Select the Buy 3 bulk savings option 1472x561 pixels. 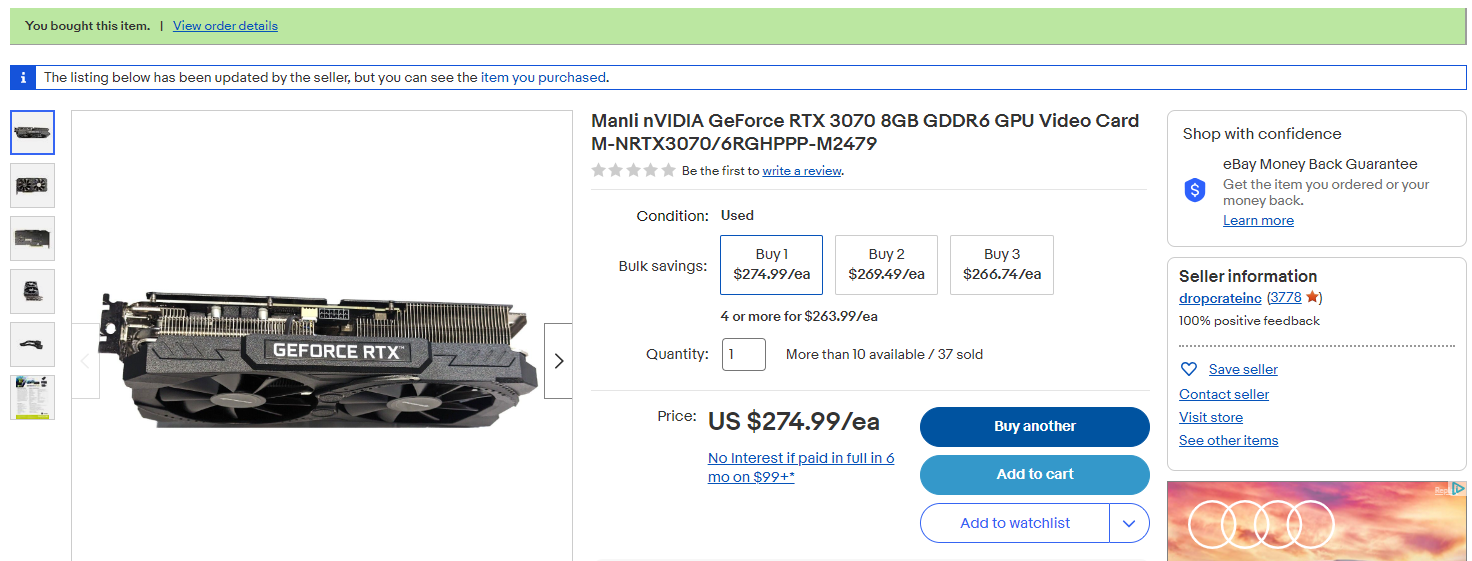1001,264
